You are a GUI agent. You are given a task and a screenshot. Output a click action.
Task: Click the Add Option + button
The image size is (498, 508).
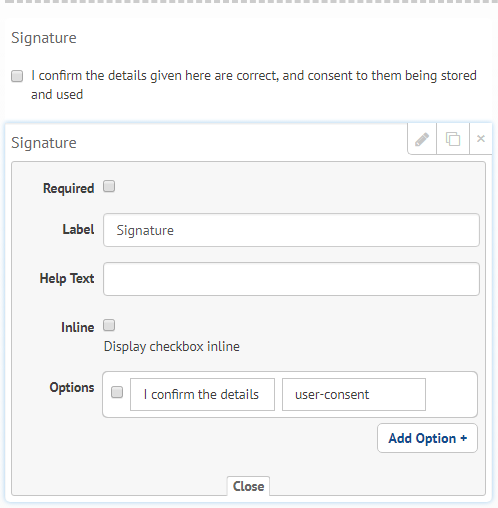point(427,438)
